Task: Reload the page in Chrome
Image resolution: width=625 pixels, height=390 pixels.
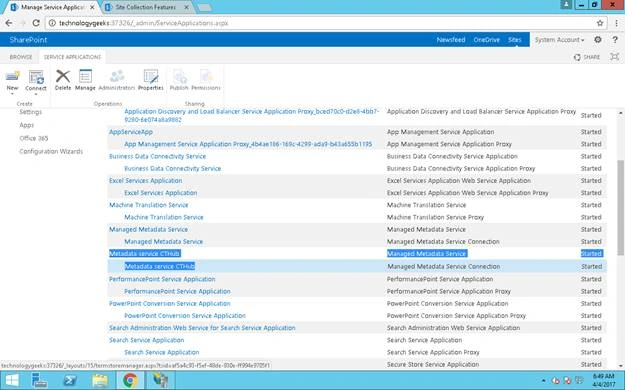Action: pos(36,23)
